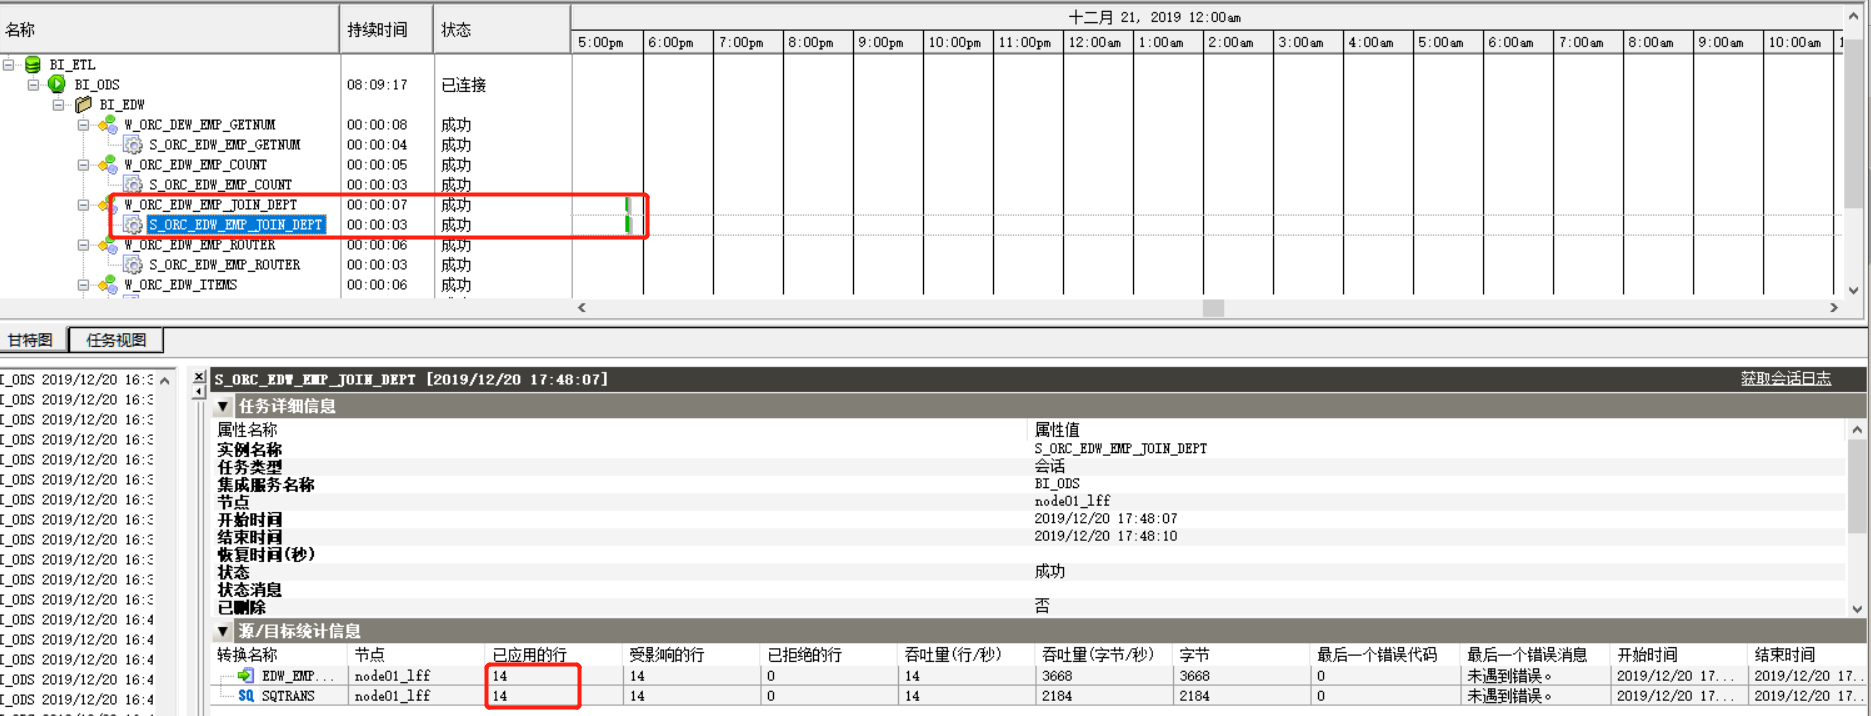
Task: Click the S_ORC_EDW_EMP_ROUTER session gear icon
Action: click(133, 265)
